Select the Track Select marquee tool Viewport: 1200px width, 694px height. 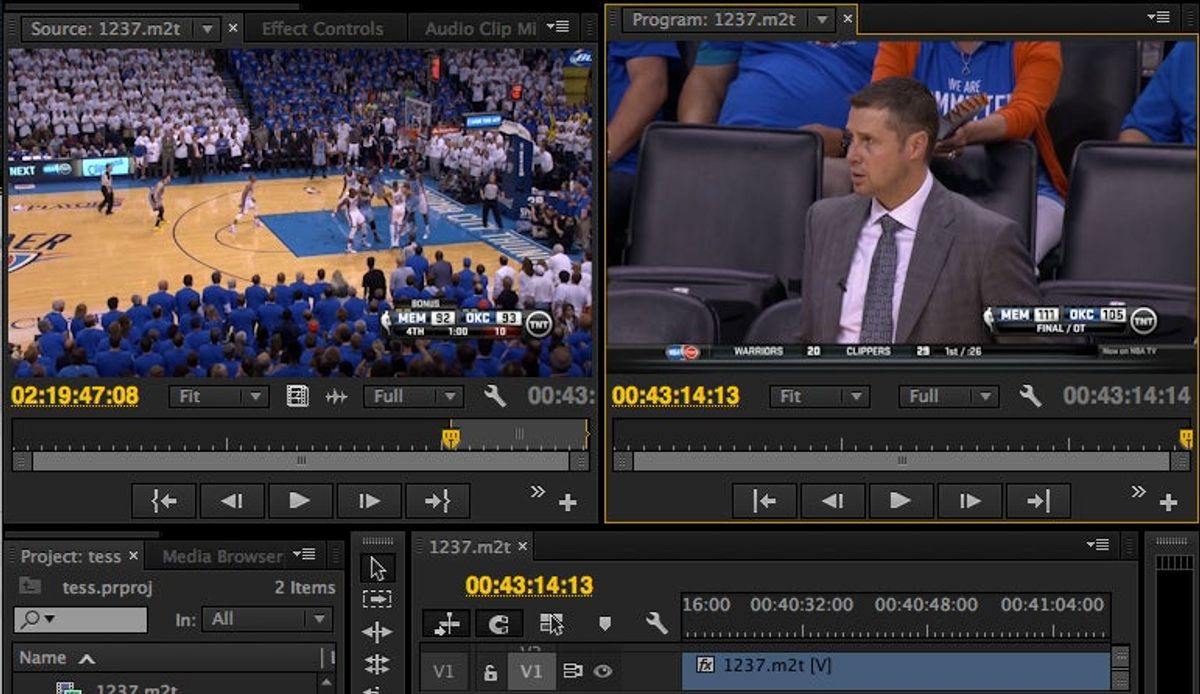coord(377,599)
